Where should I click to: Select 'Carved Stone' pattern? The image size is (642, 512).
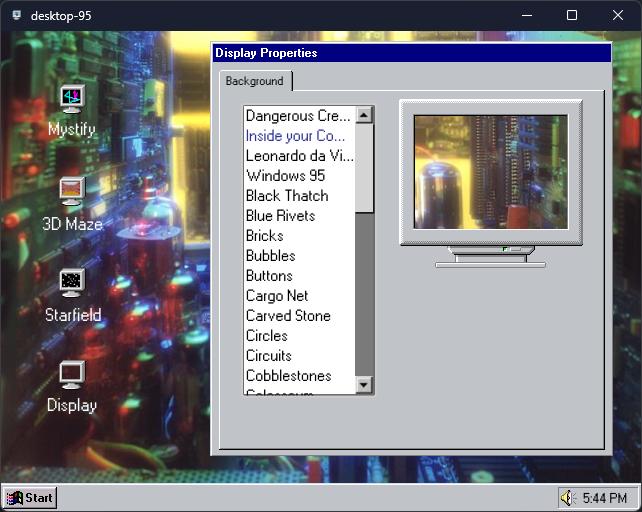pyautogui.click(x=299, y=316)
